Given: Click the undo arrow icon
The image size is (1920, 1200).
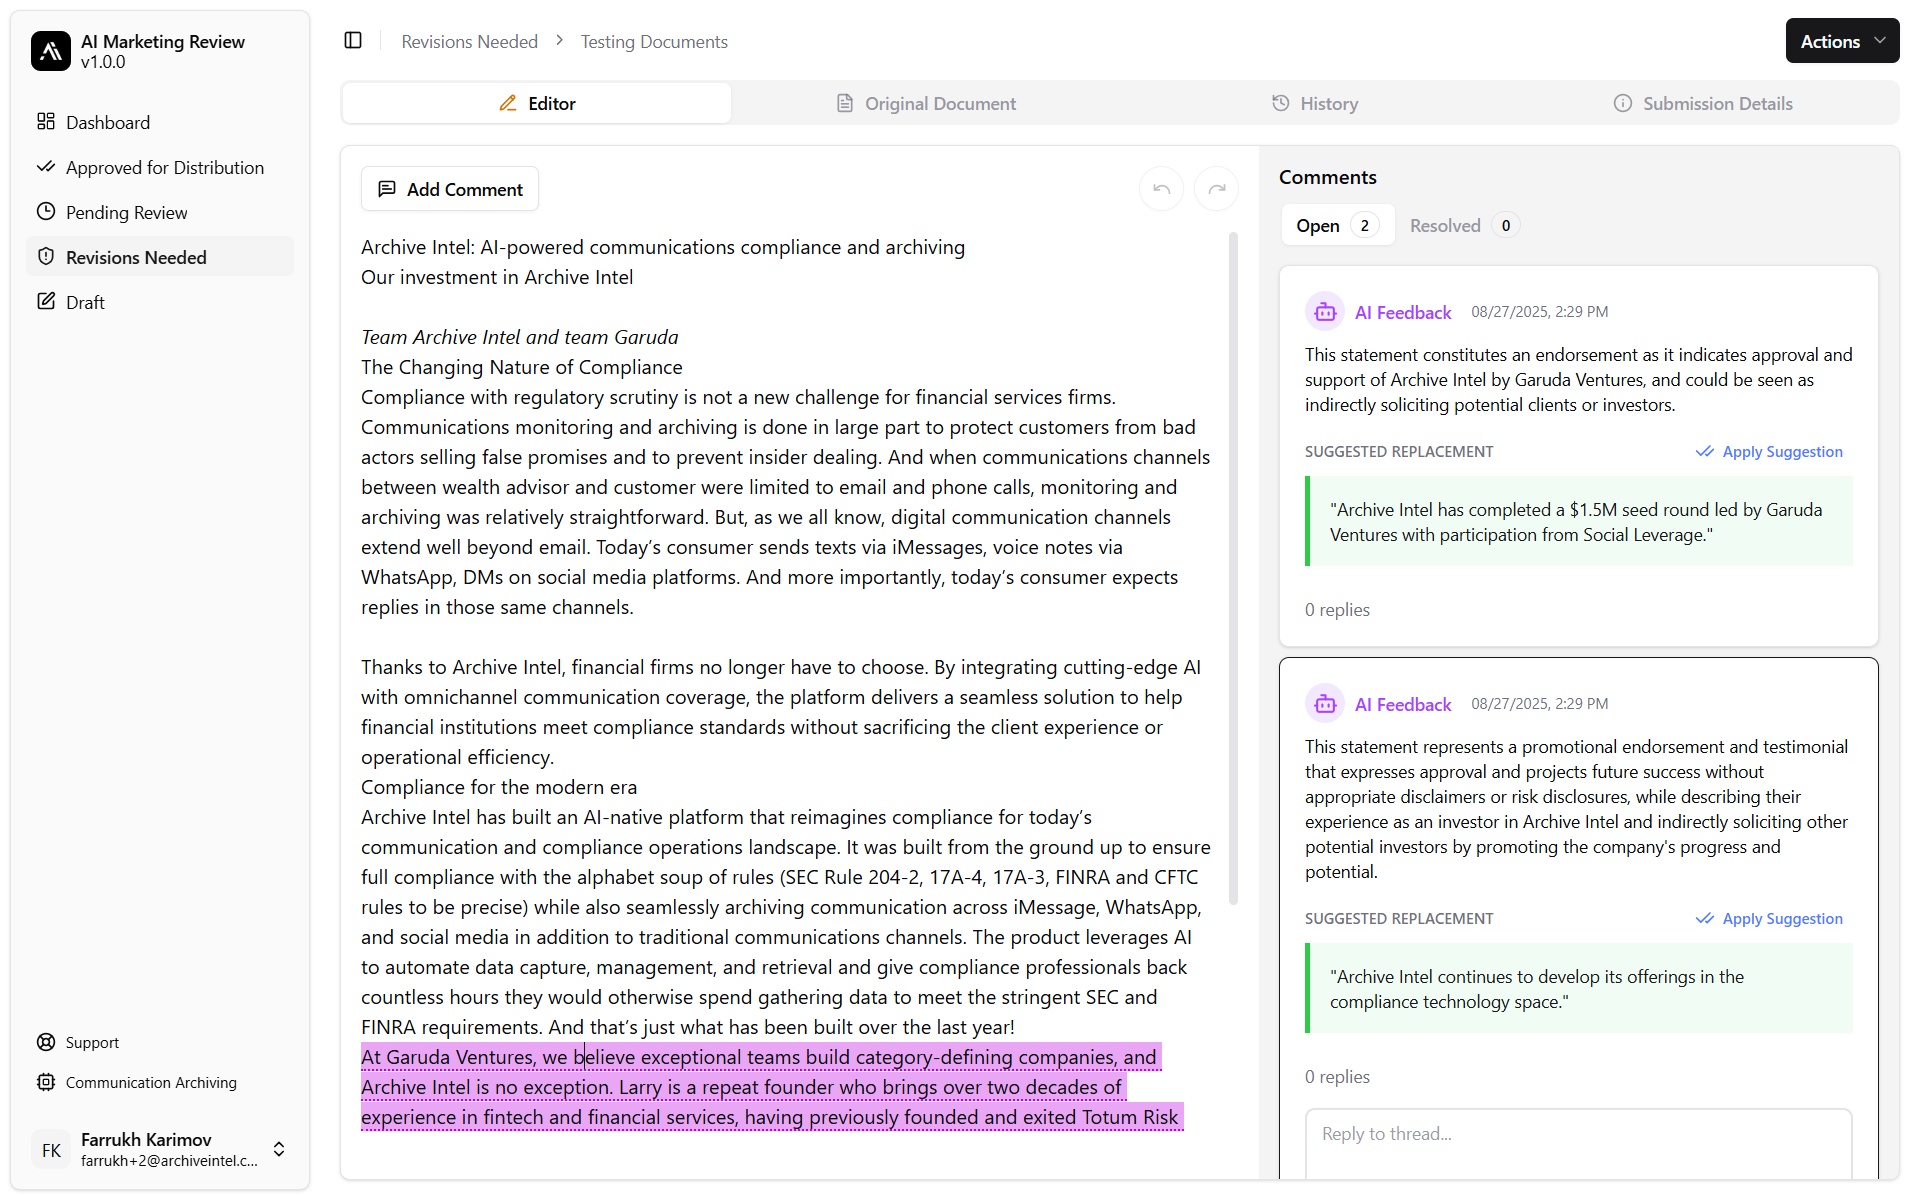Looking at the screenshot, I should (1161, 189).
